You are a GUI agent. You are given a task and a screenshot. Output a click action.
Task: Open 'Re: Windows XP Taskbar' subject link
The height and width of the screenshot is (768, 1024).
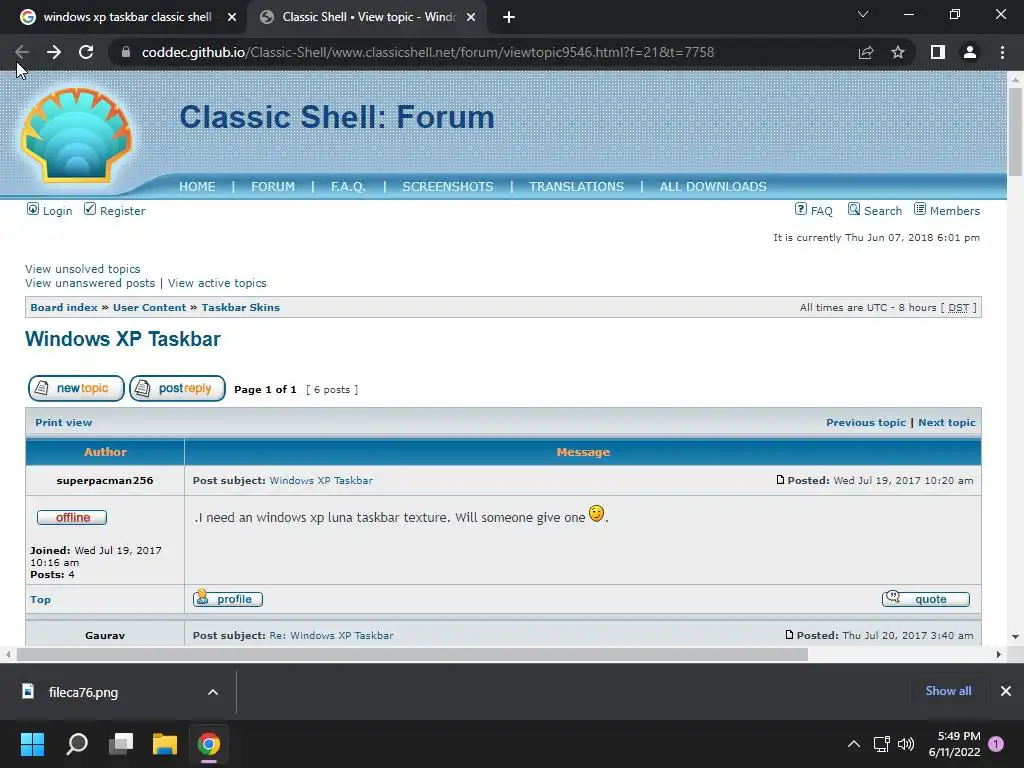pos(332,635)
